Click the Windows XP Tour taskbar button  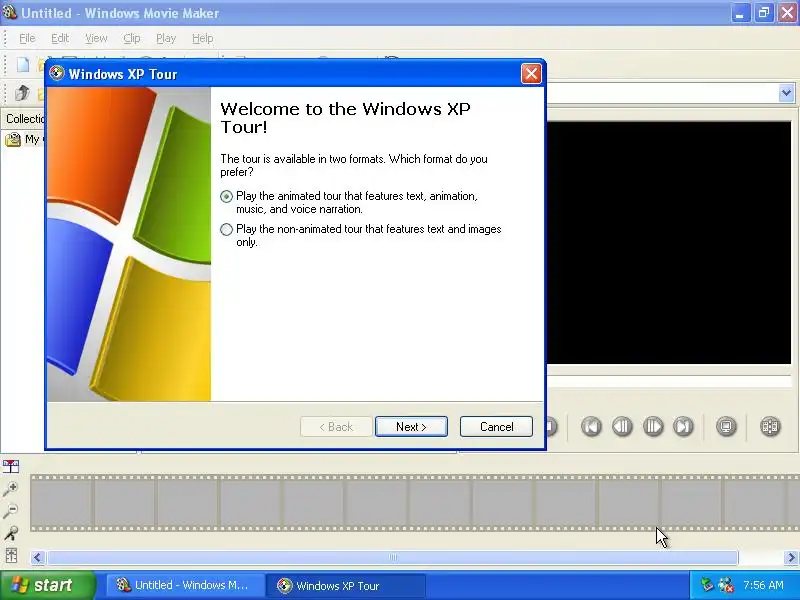(345, 585)
